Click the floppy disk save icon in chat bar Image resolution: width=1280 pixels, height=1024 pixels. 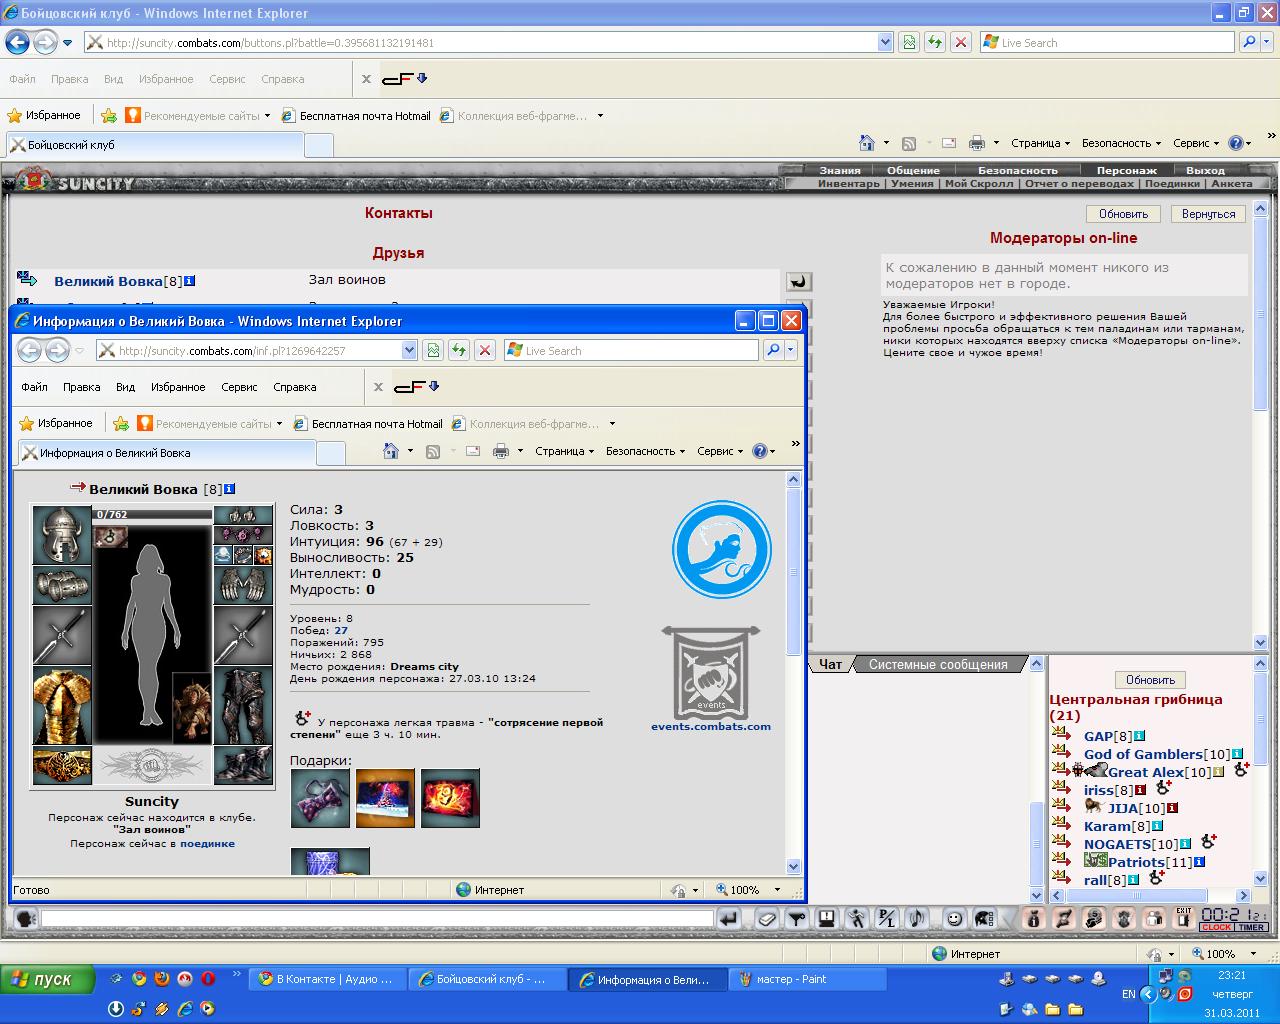coord(827,918)
